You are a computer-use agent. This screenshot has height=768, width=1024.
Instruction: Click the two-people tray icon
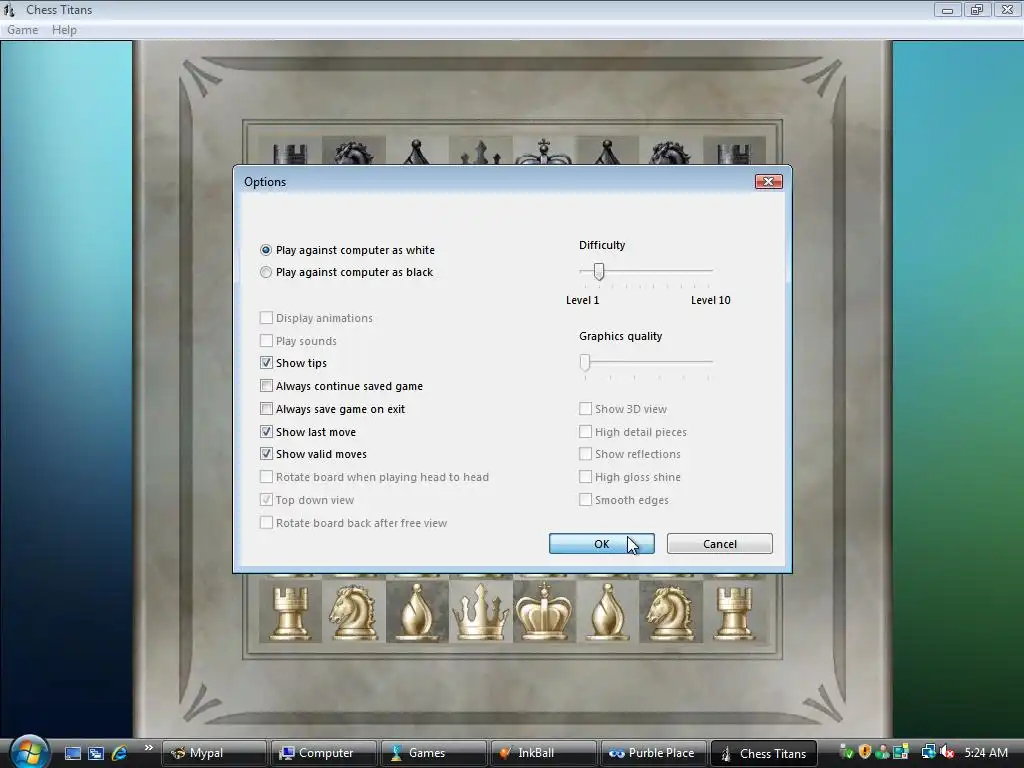pyautogui.click(x=883, y=752)
